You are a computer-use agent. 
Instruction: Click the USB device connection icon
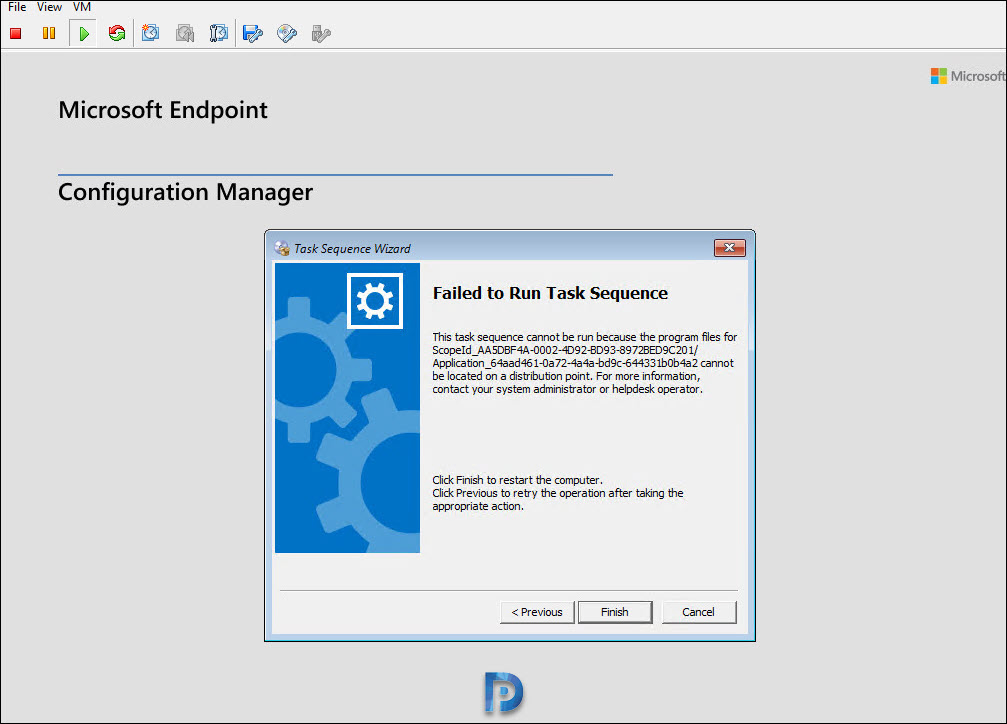321,33
